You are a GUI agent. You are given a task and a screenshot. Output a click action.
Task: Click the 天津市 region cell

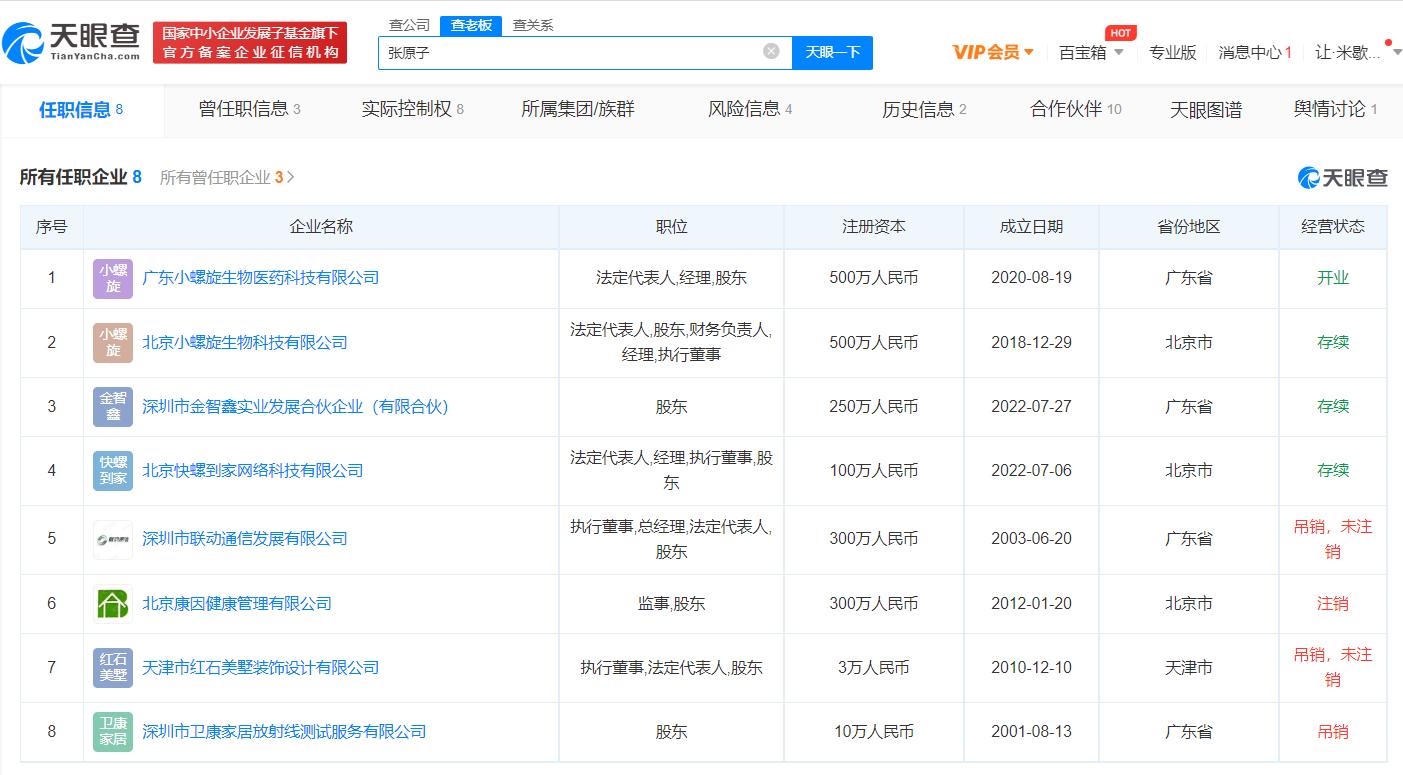pos(1189,668)
